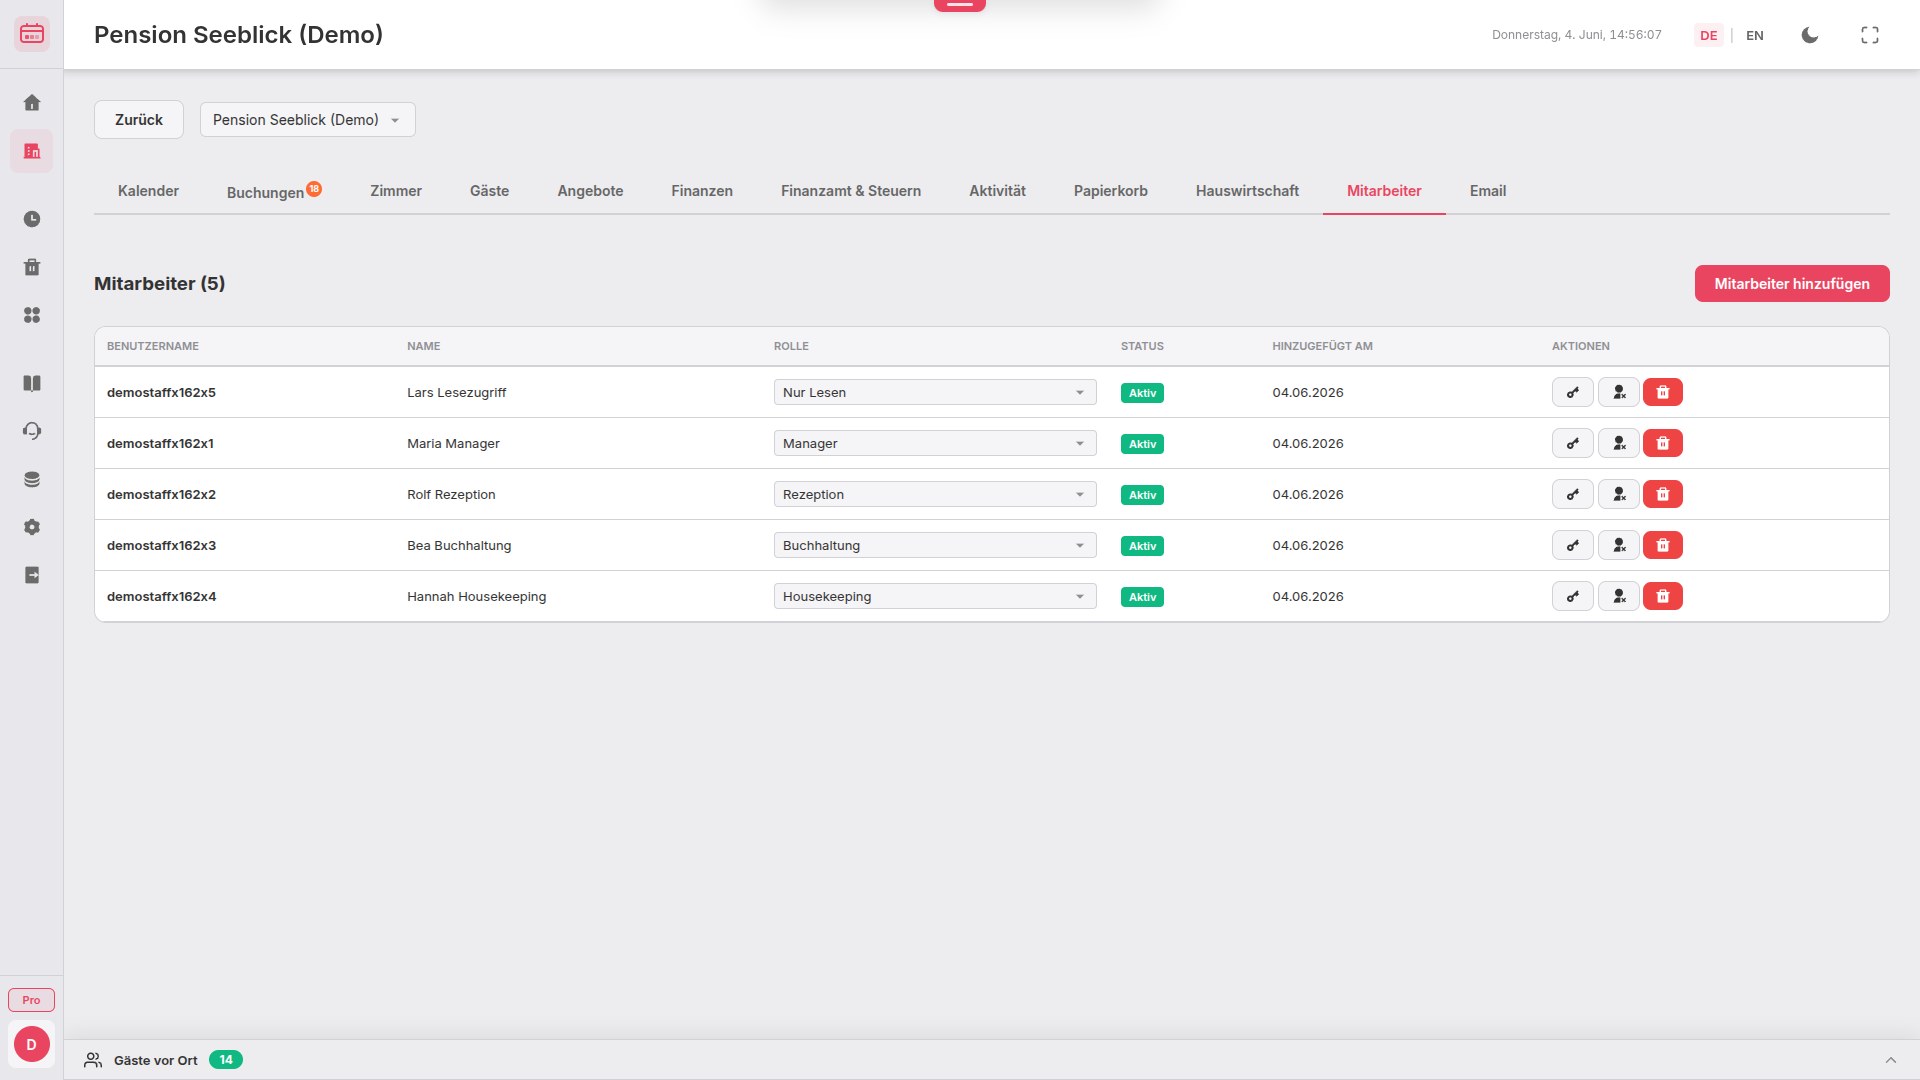Open the role dropdown for Lars Lesezugriff
Screen dimensions: 1920x1080
[934, 392]
